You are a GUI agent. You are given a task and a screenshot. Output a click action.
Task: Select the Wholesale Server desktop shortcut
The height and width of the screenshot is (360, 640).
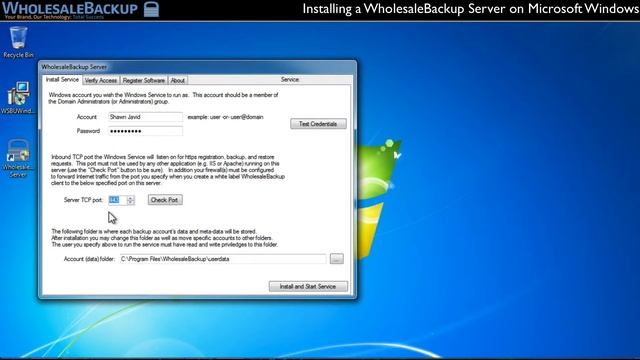pos(18,158)
